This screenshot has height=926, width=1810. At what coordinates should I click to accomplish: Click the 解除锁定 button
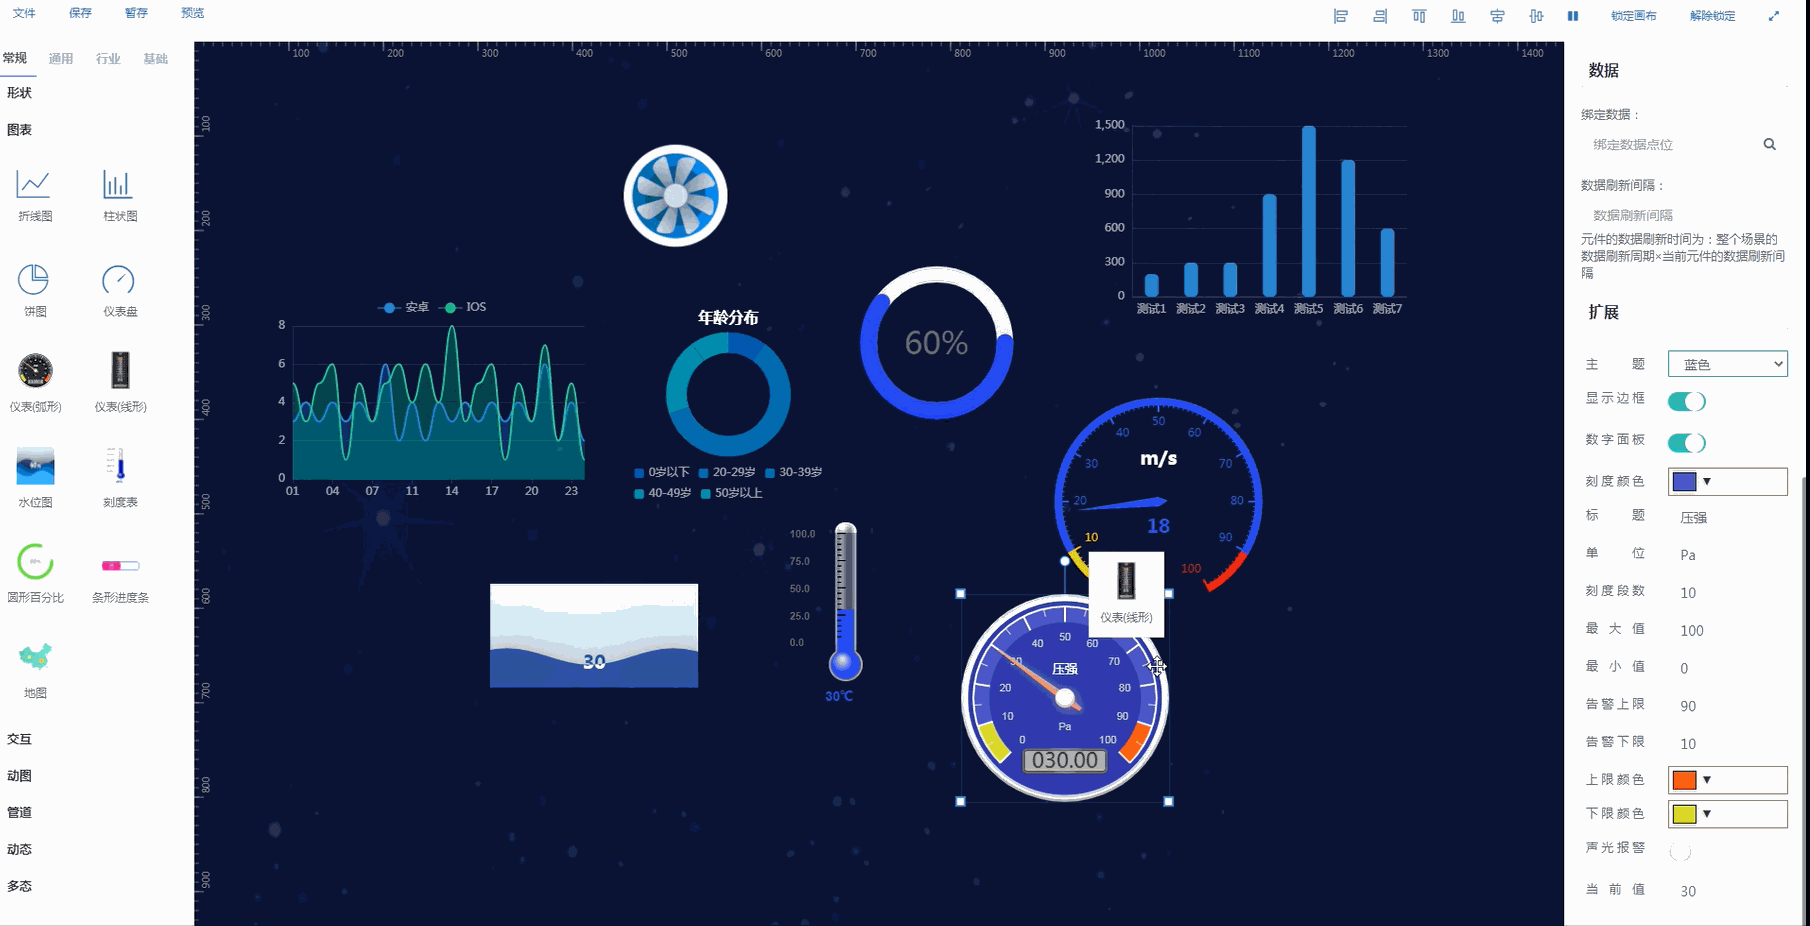click(x=1712, y=16)
